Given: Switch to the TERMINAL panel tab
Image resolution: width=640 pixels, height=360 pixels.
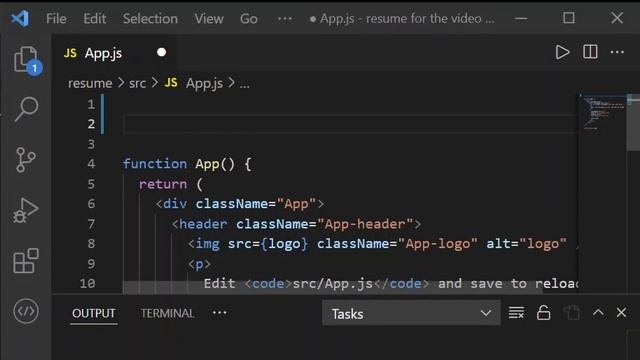Looking at the screenshot, I should click(167, 313).
